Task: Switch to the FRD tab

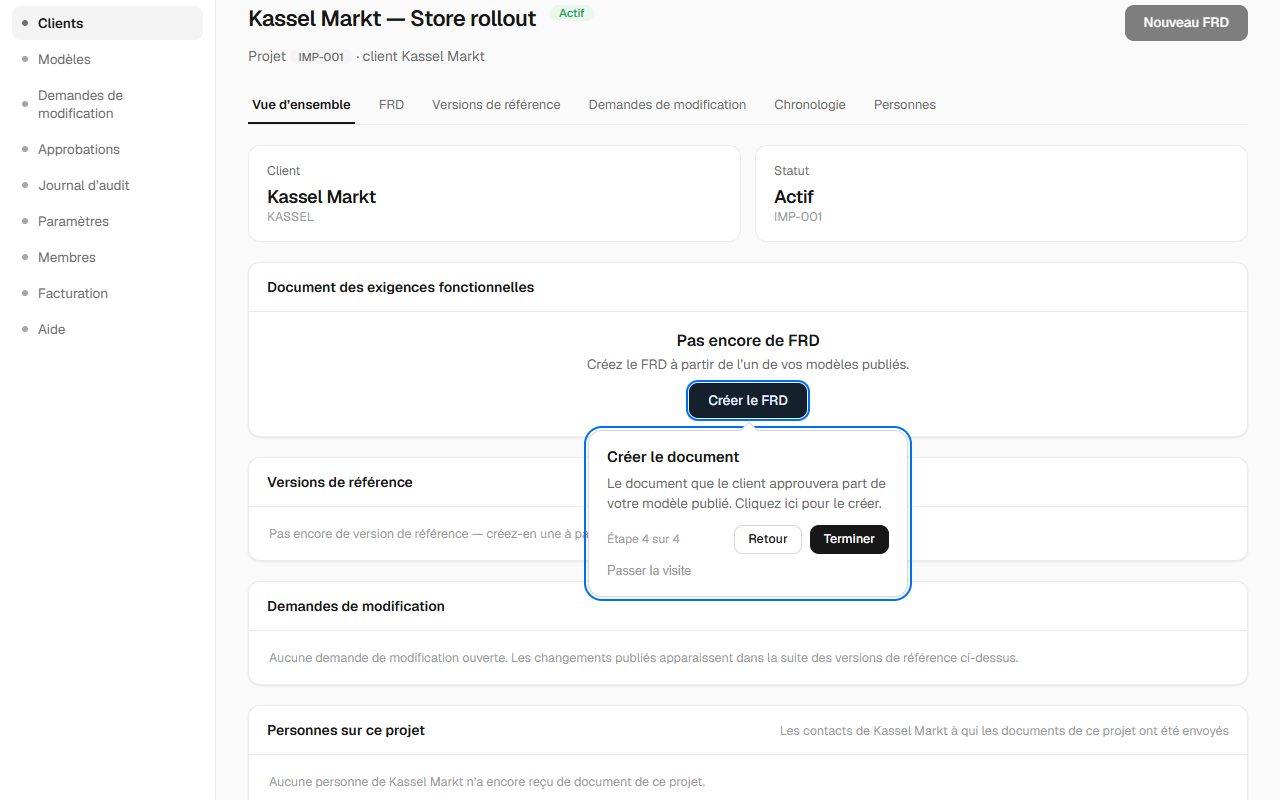Action: [x=391, y=104]
